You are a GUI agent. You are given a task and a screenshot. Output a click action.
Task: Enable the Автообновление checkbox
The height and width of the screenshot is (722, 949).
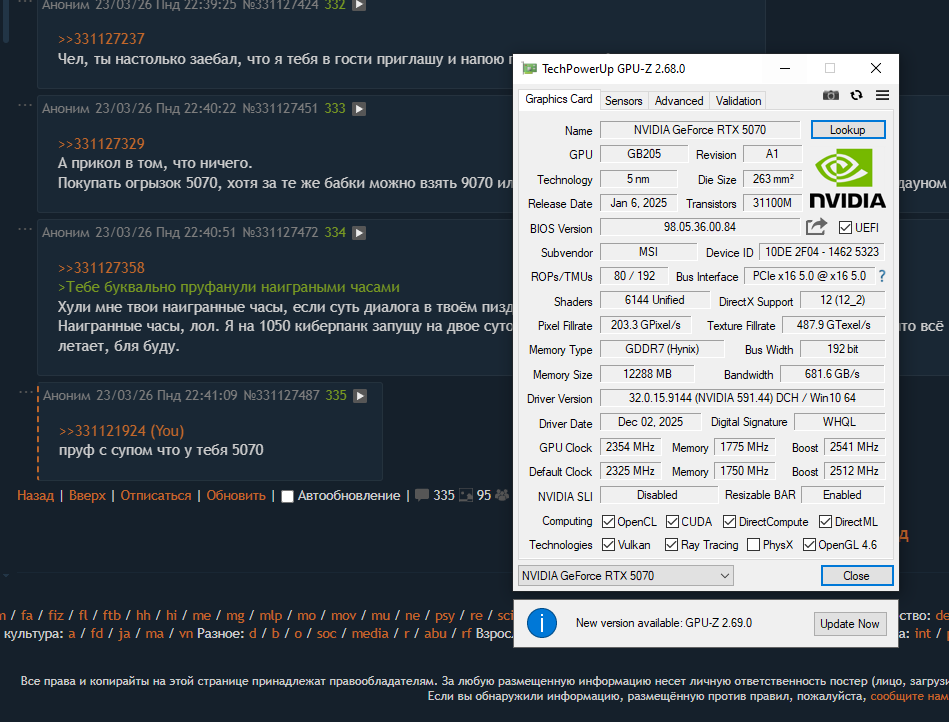287,496
